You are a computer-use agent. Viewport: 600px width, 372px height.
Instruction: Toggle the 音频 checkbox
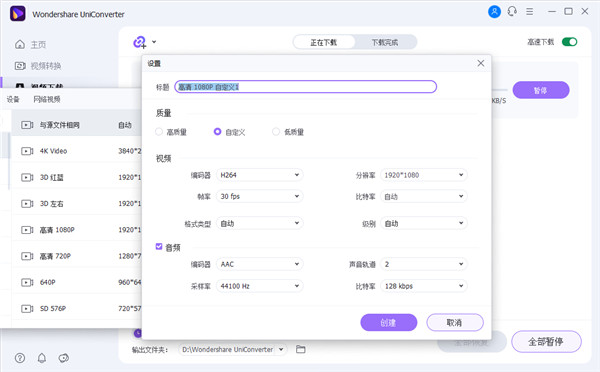(159, 246)
